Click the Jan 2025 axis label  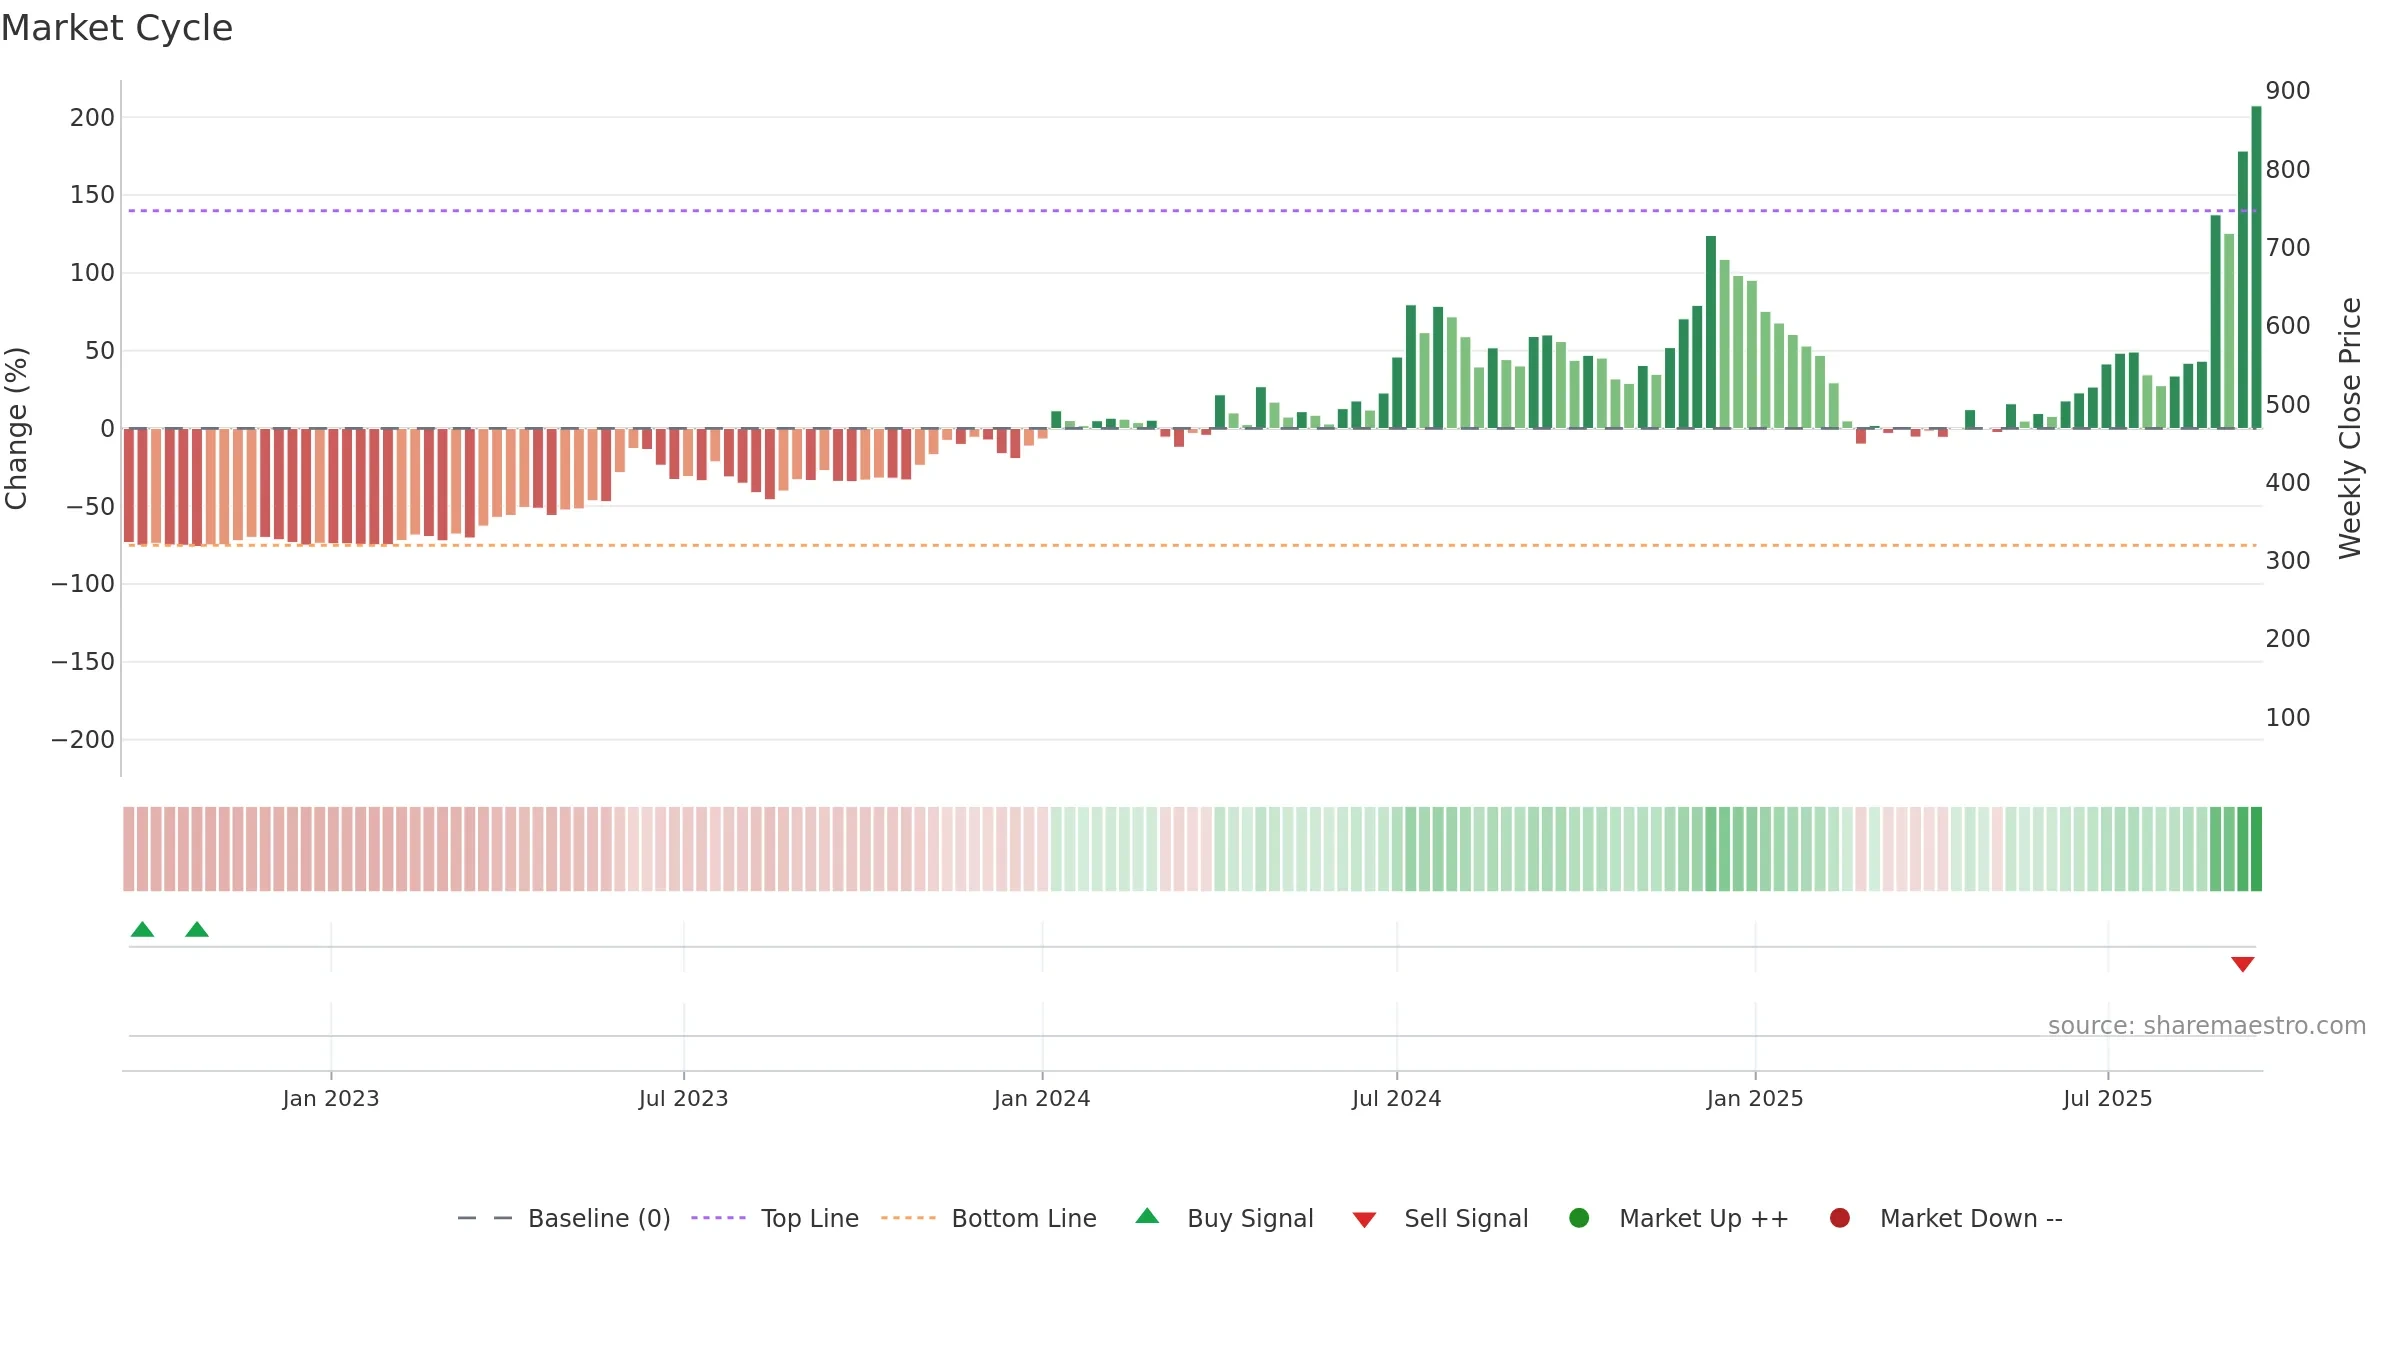1755,1099
